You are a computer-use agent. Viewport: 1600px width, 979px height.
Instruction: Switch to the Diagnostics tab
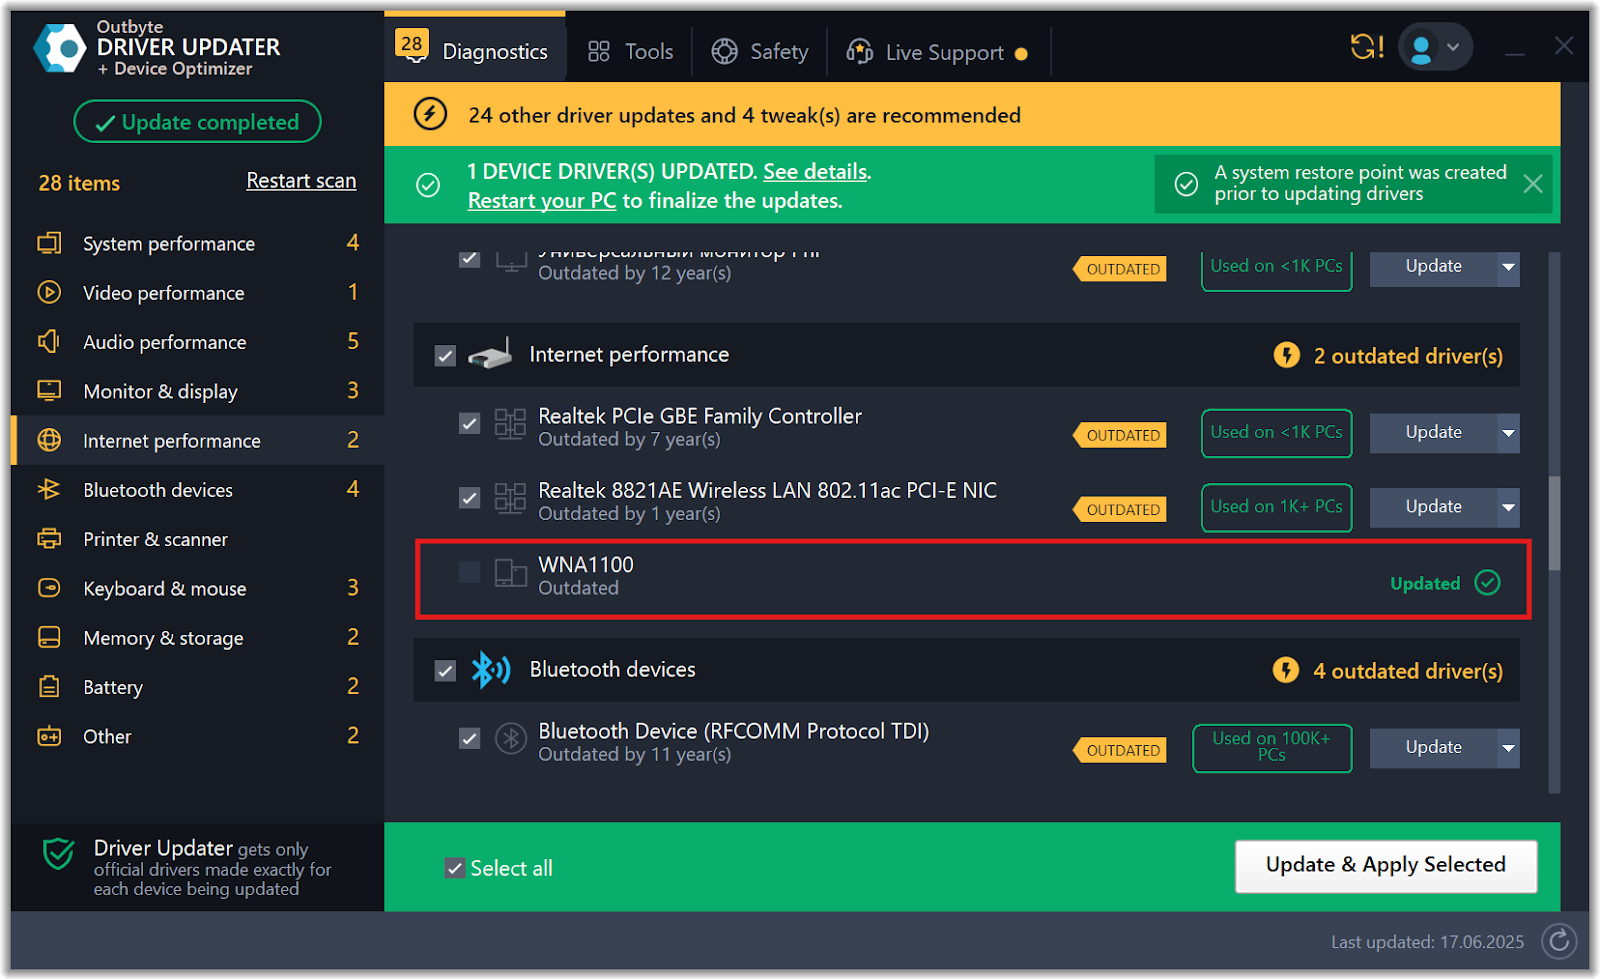coord(474,47)
